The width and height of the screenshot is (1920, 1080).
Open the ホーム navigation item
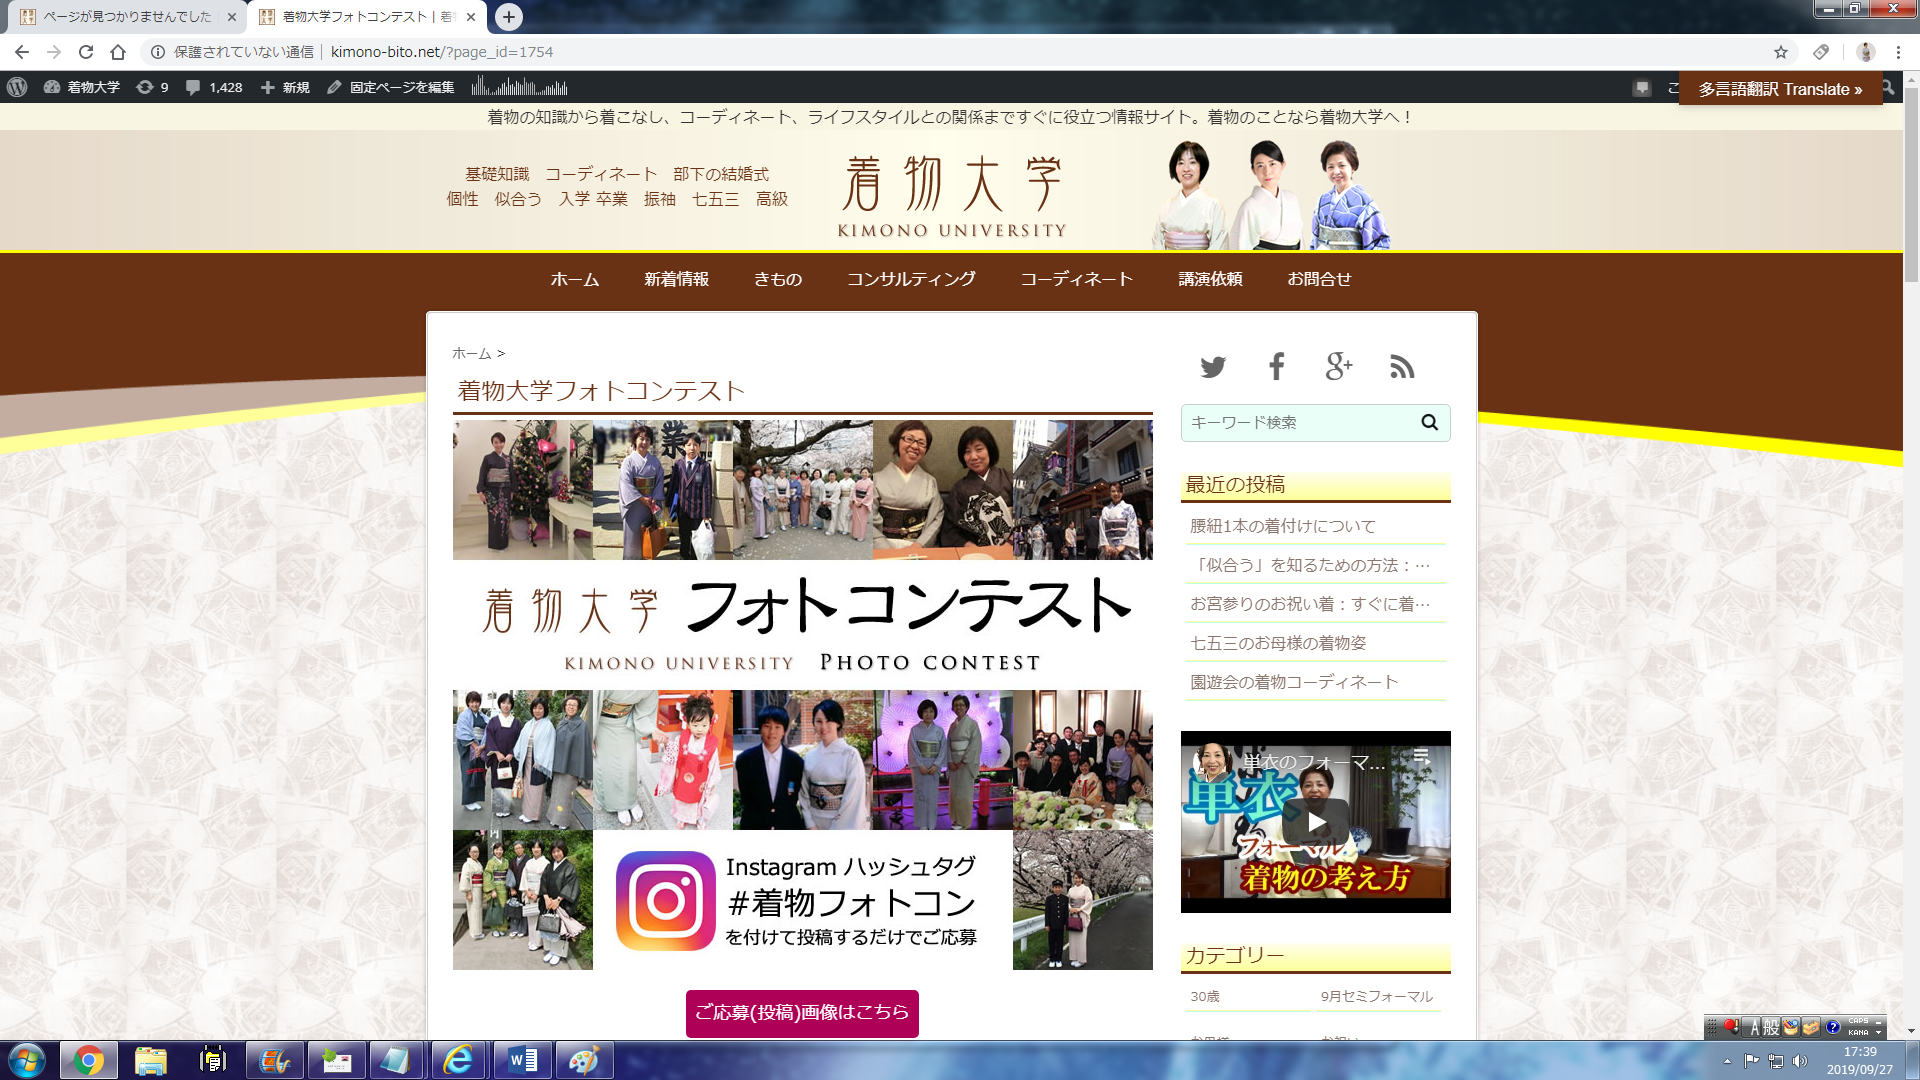[x=575, y=279]
